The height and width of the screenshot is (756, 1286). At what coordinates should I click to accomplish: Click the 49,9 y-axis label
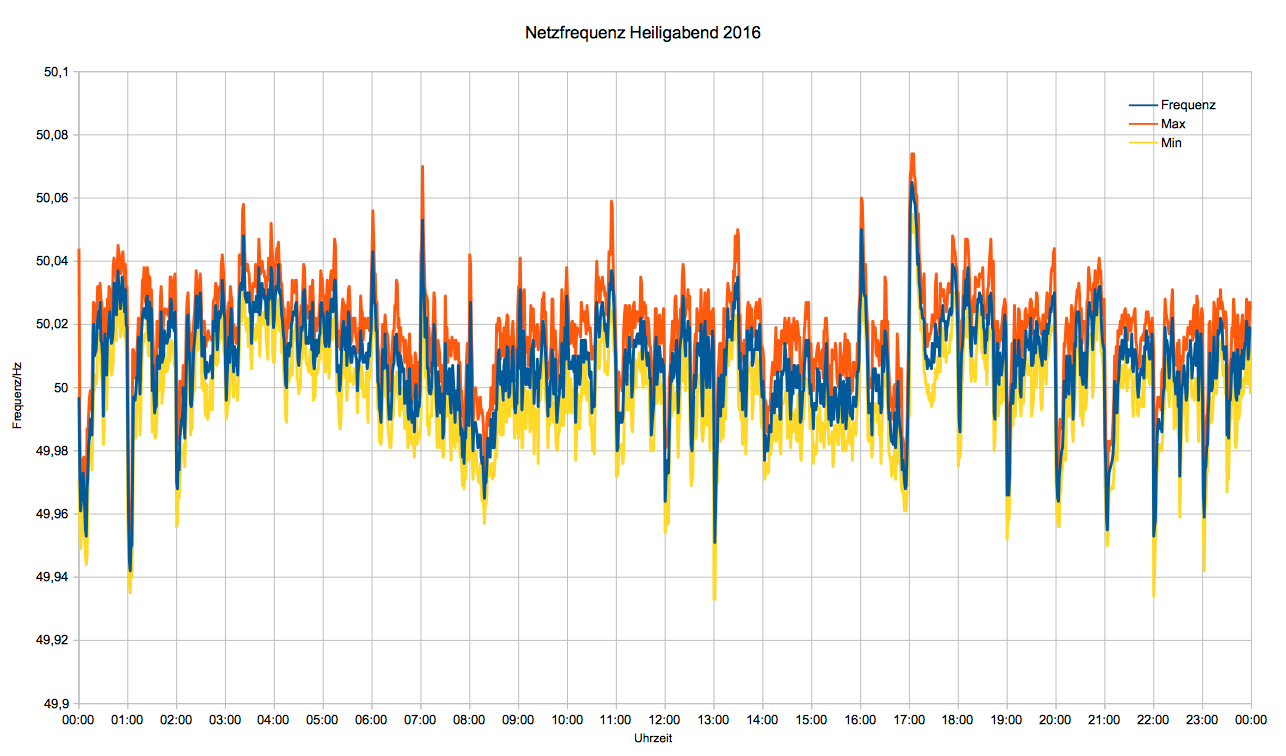coord(58,704)
